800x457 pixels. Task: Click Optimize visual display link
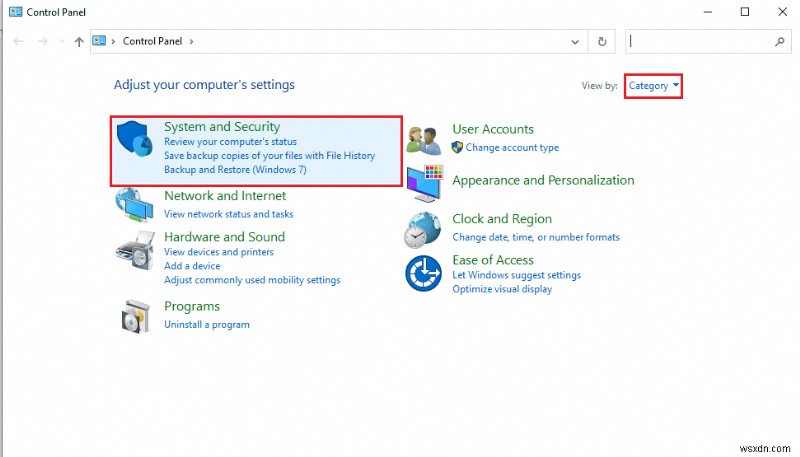[x=502, y=289]
